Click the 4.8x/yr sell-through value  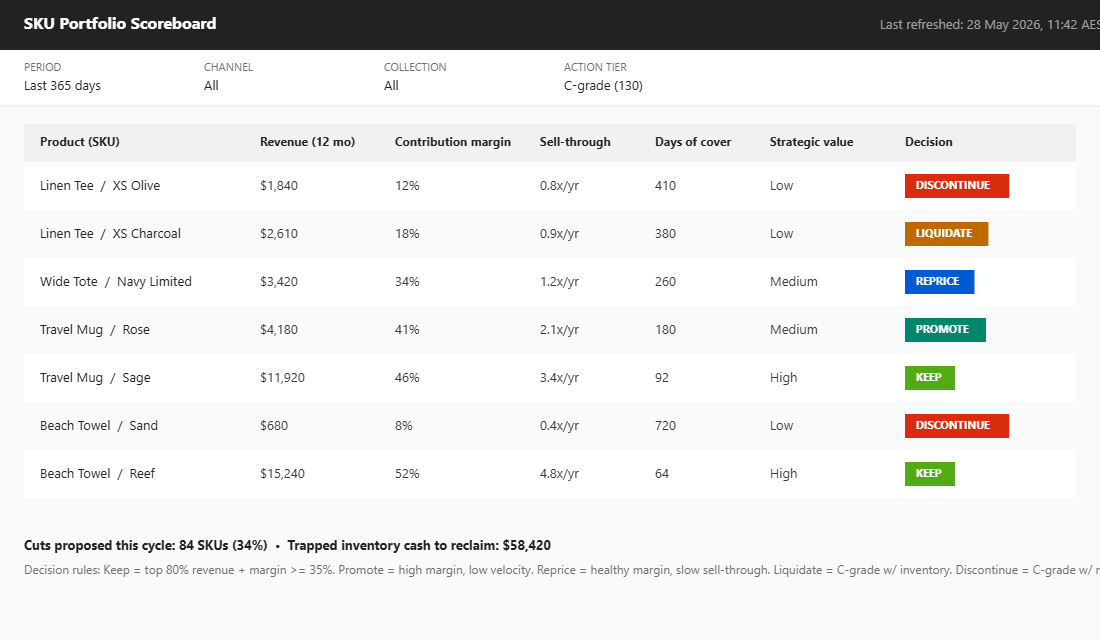[559, 474]
